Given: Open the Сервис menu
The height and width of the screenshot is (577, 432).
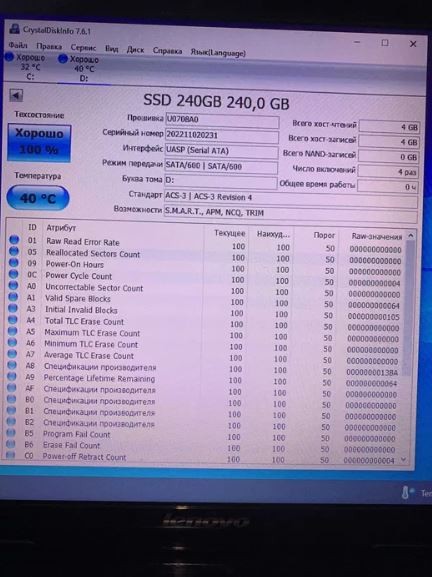Looking at the screenshot, I should click(x=83, y=47).
